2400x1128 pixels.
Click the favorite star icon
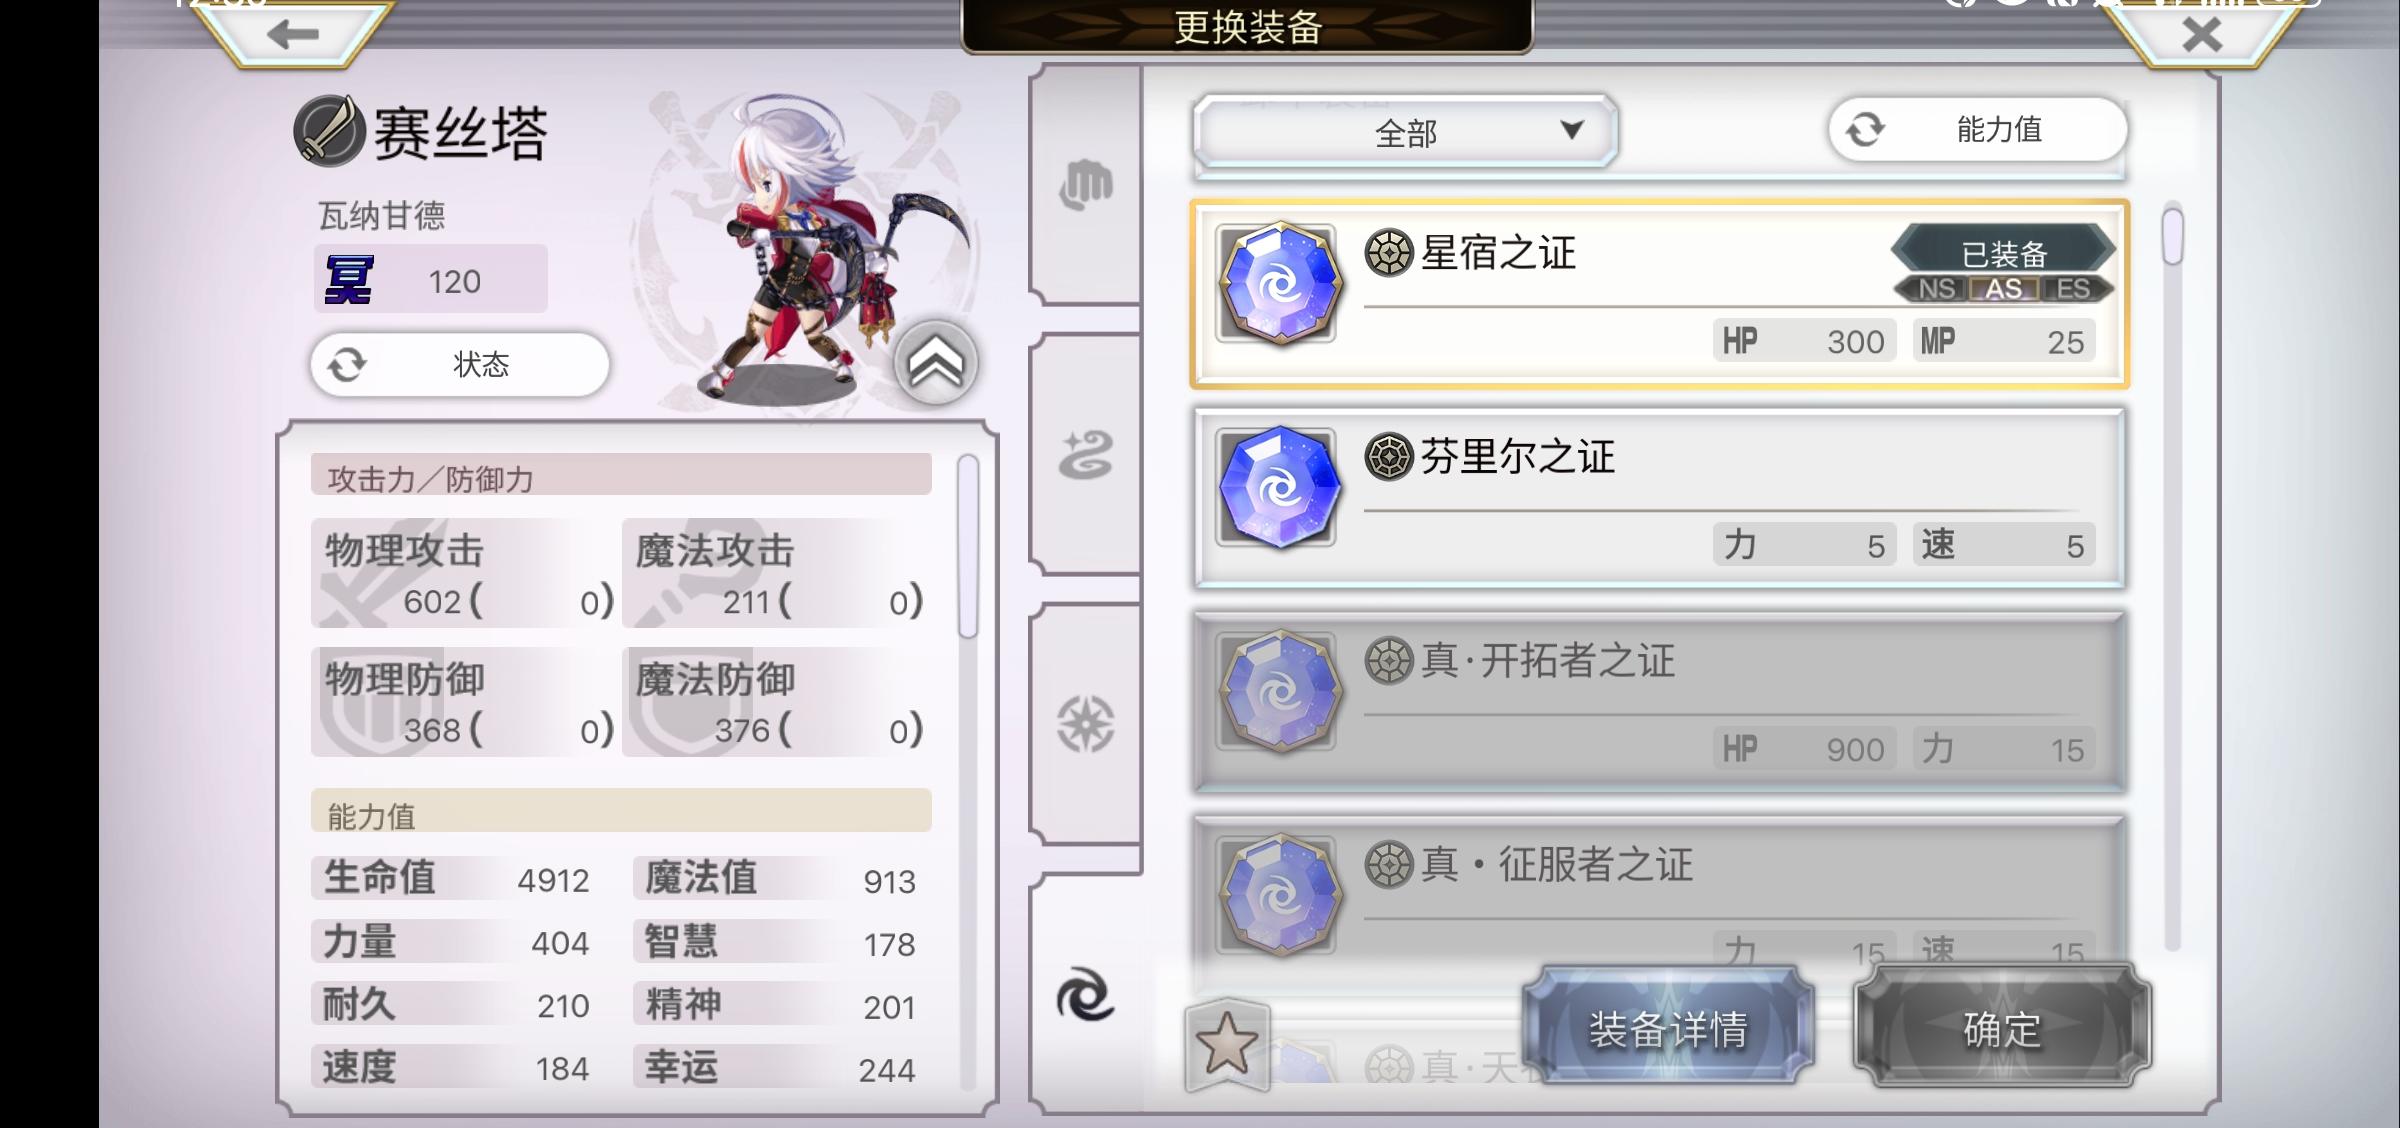tap(1227, 1045)
